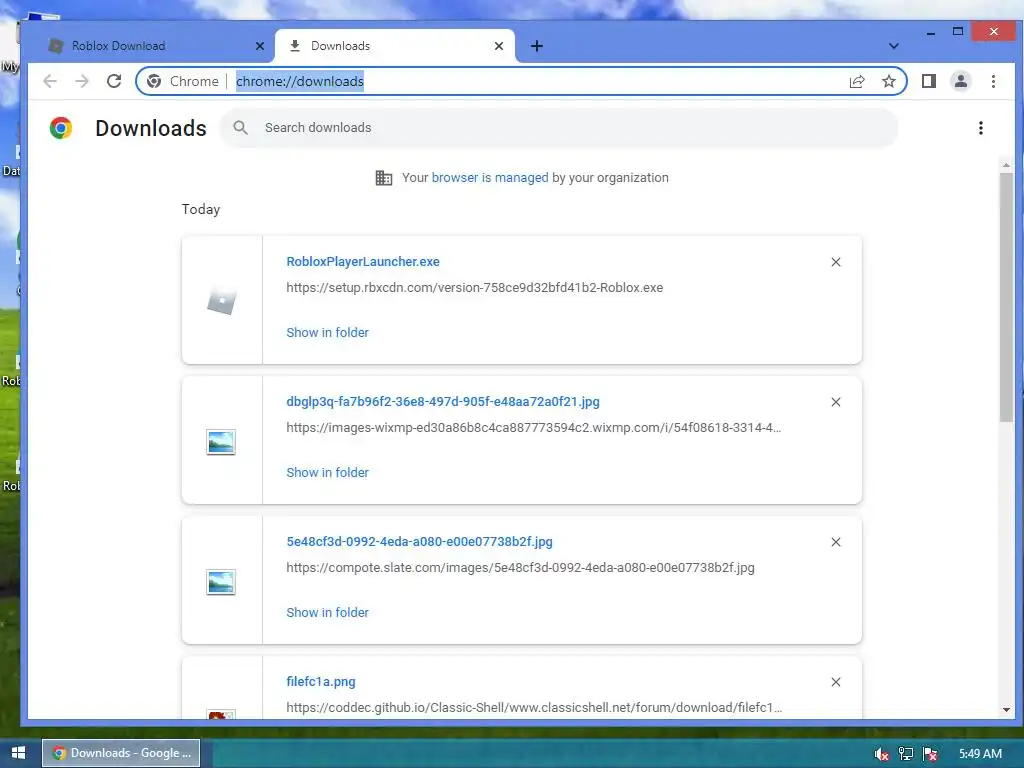The width and height of the screenshot is (1024, 768).
Task: Close the Downloads tab
Action: coord(499,46)
